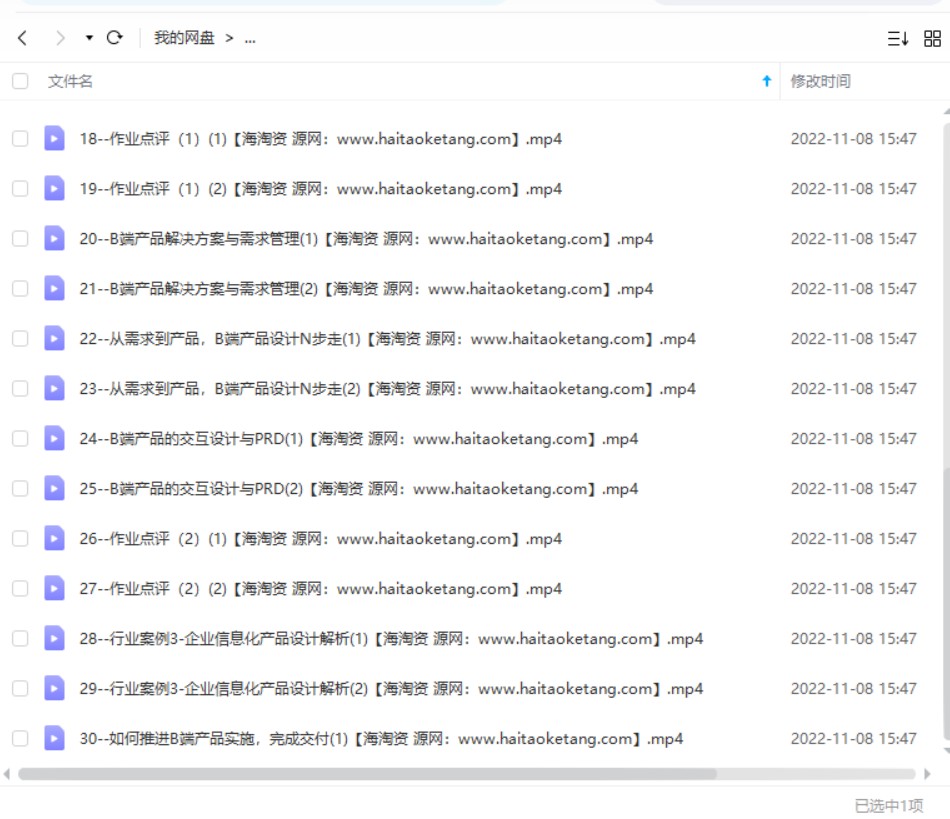Click video icon of file 23--从需求到产品
Image resolution: width=950 pixels, height=819 pixels.
click(x=54, y=389)
